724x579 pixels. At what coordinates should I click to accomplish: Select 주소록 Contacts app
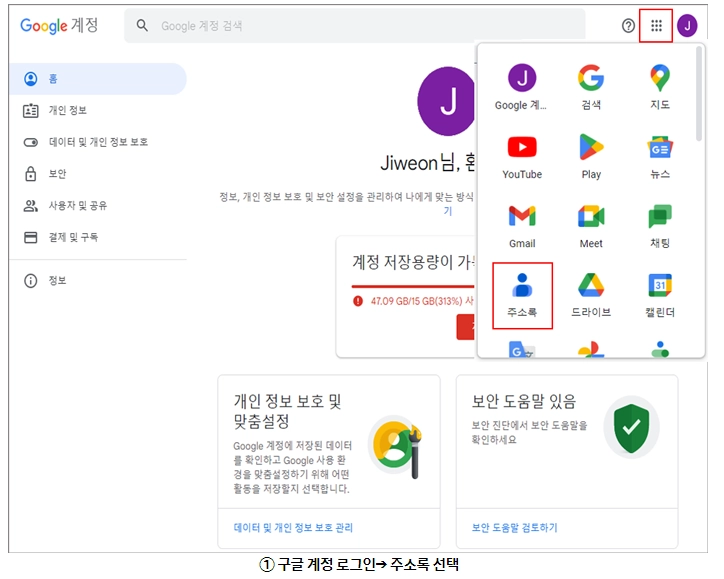pos(522,296)
